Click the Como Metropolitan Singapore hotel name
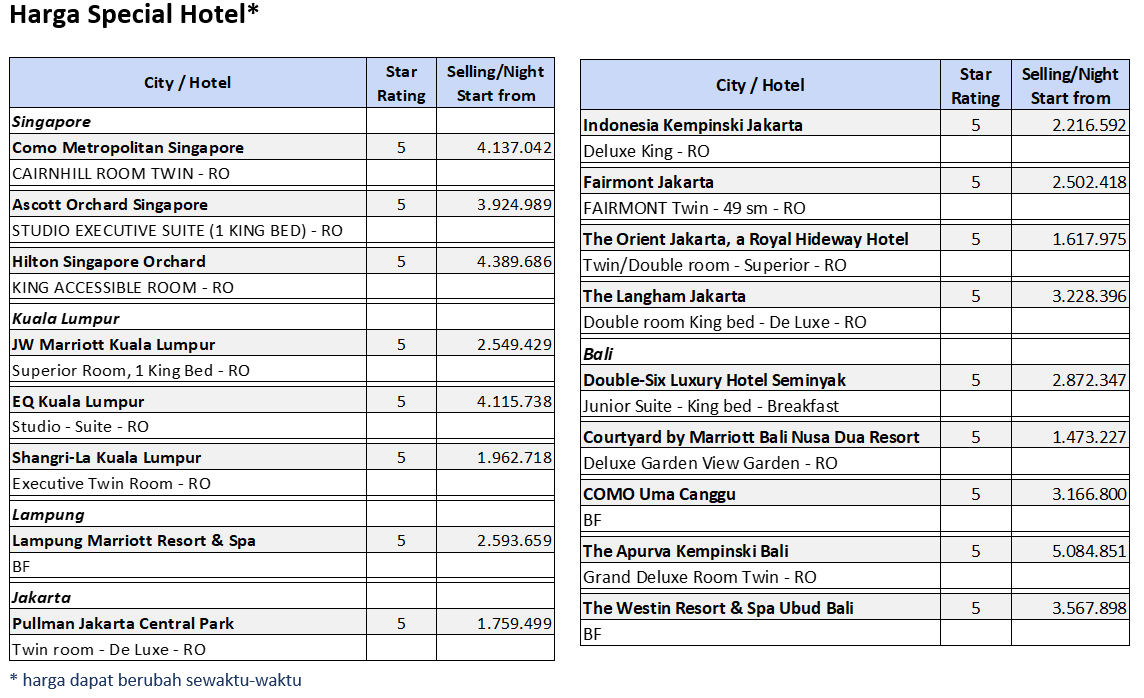The image size is (1144, 698). (128, 147)
